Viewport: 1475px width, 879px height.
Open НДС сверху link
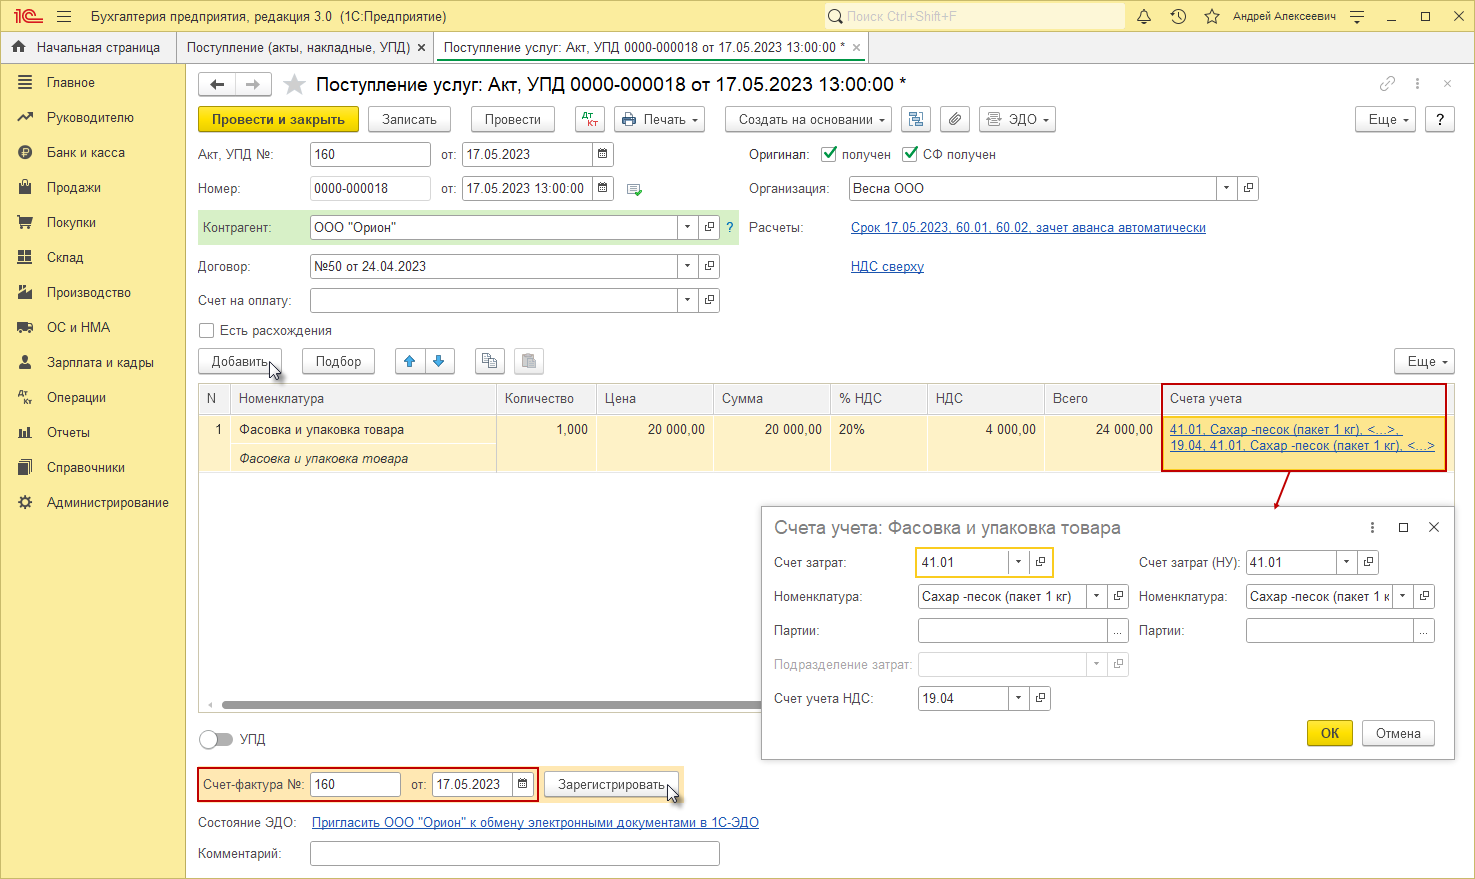[887, 266]
